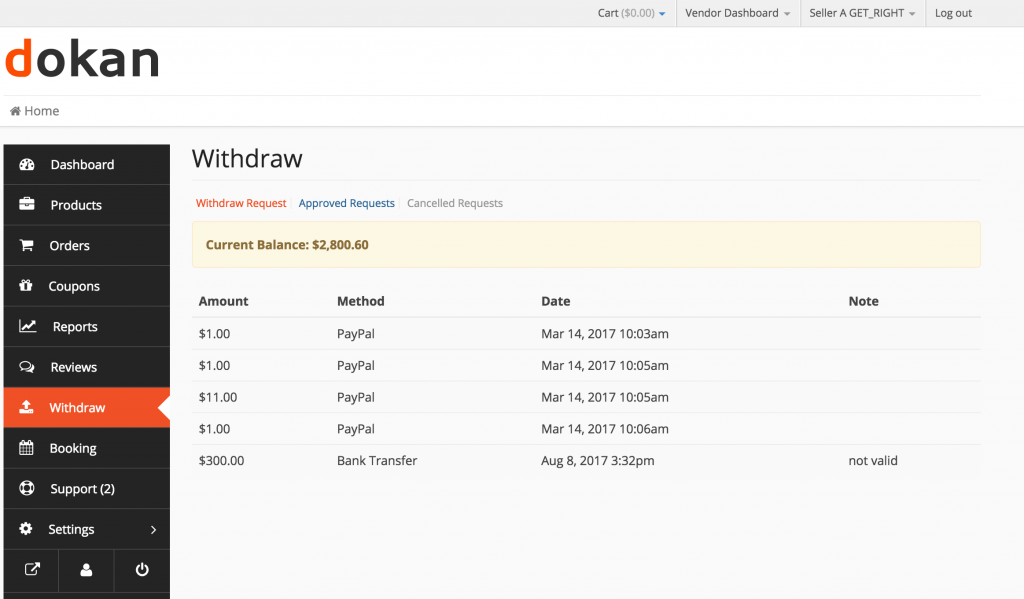Click the dokan logo
Screen dimensions: 1024x599
pyautogui.click(x=82, y=58)
